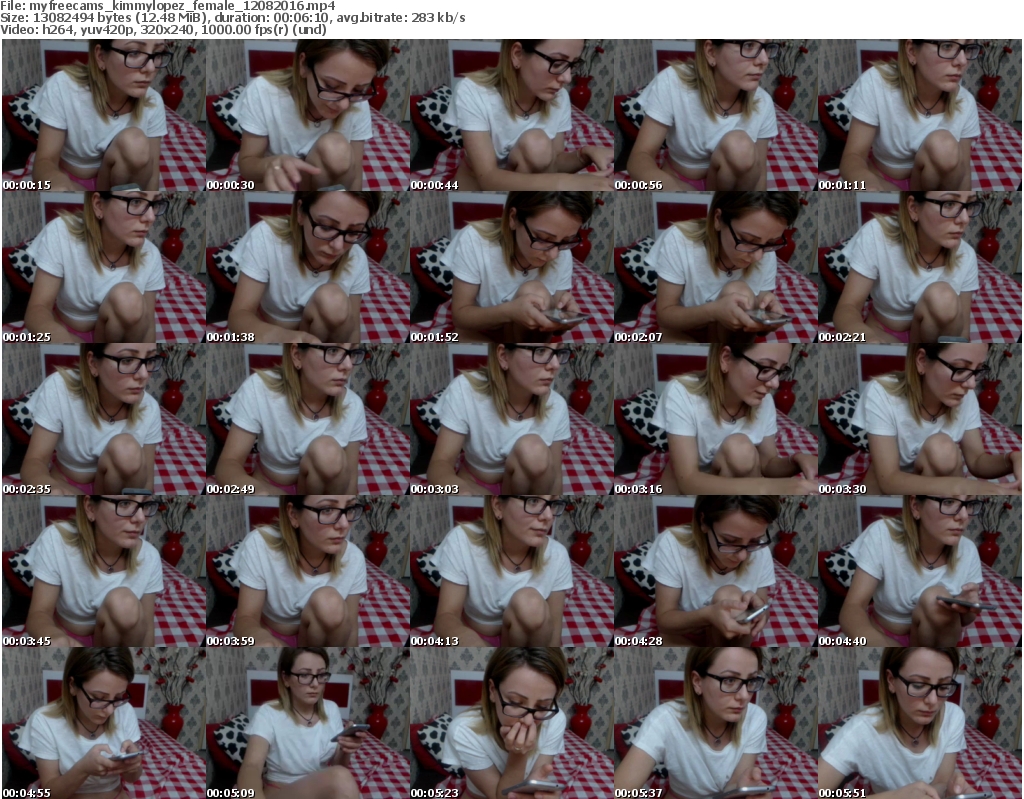Pick the 00:04:40 preview image
Image resolution: width=1024 pixels, height=799 pixels.
tap(920, 572)
